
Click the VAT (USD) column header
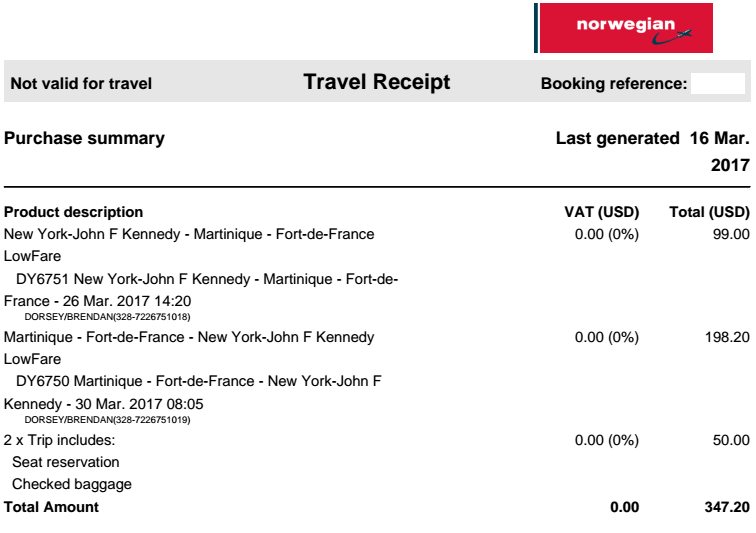click(x=602, y=212)
